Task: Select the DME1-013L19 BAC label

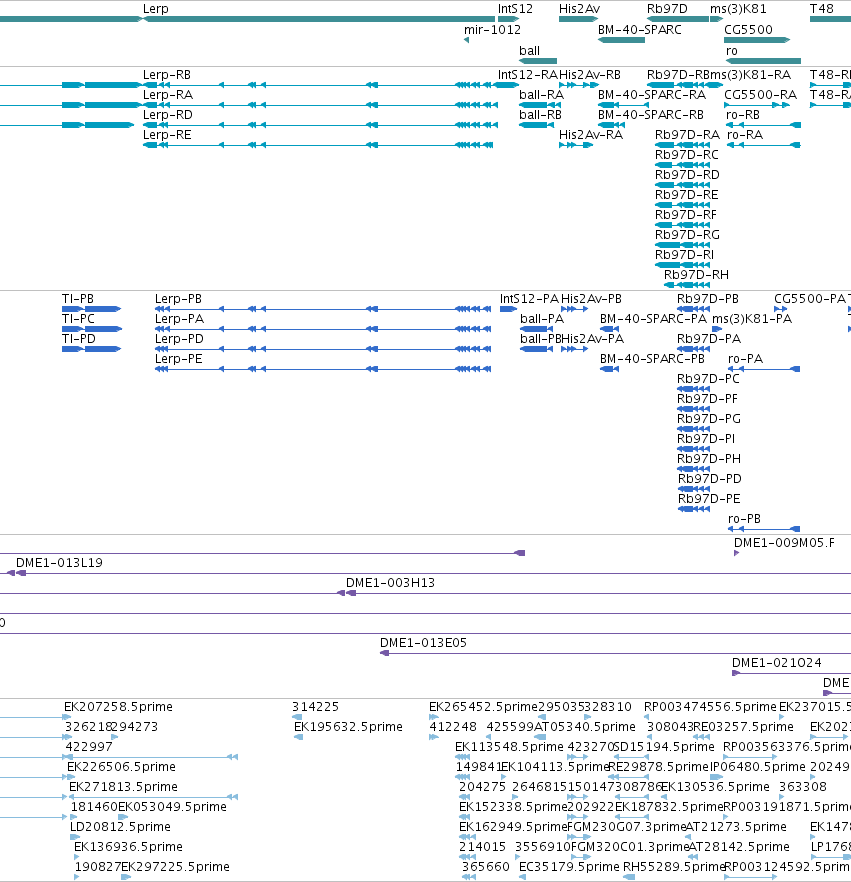Action: (59, 563)
